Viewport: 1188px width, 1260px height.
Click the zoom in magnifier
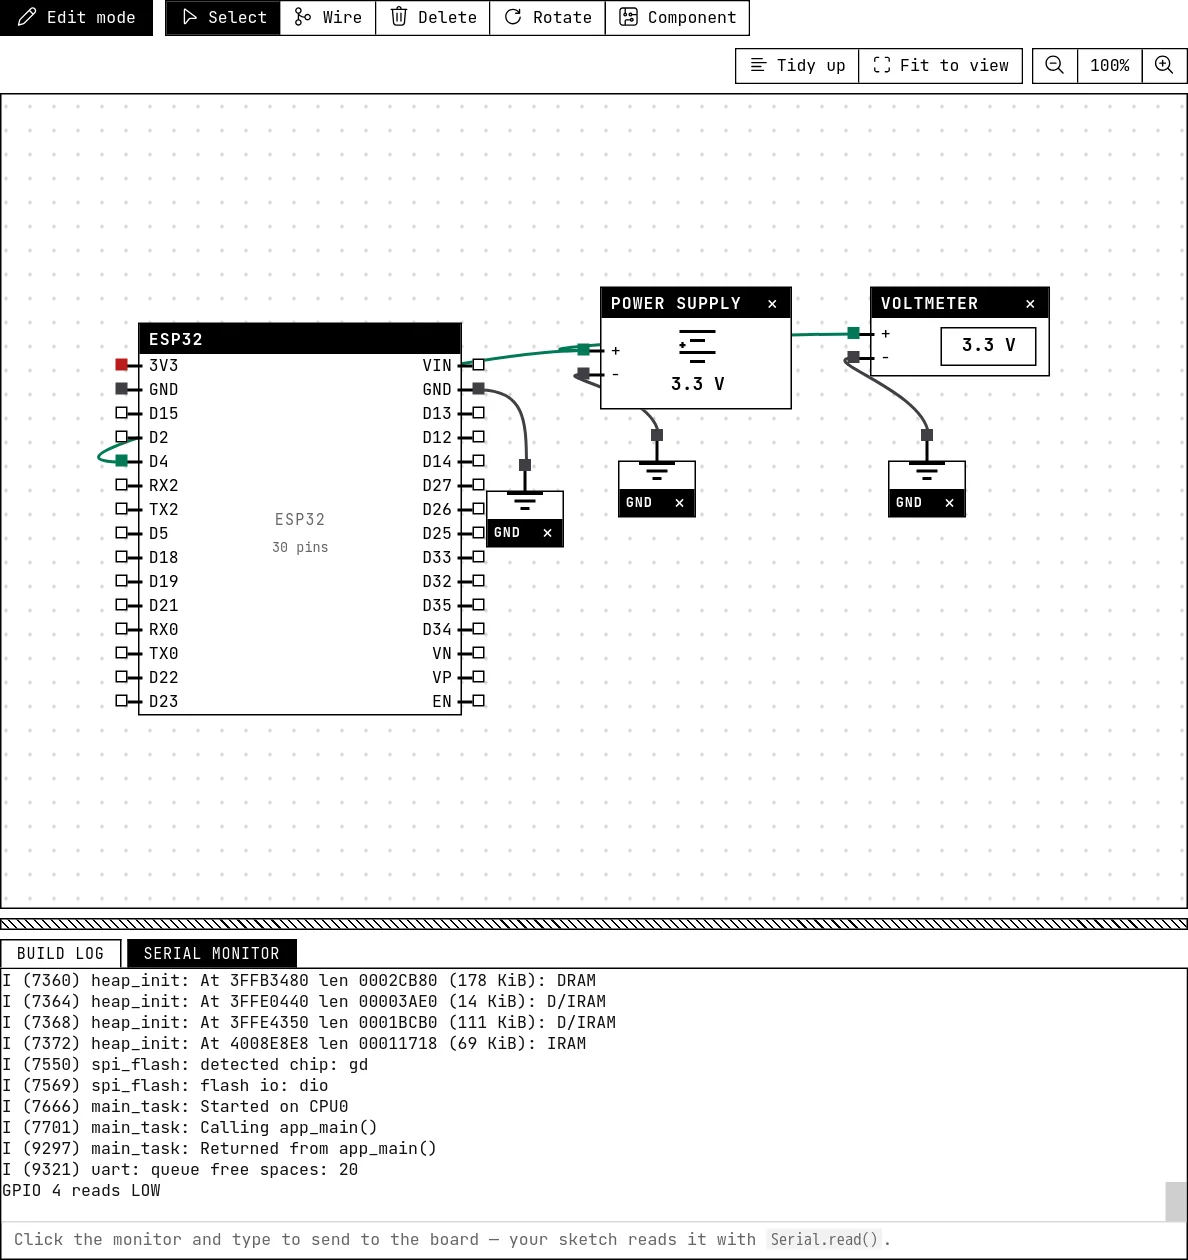click(x=1164, y=65)
